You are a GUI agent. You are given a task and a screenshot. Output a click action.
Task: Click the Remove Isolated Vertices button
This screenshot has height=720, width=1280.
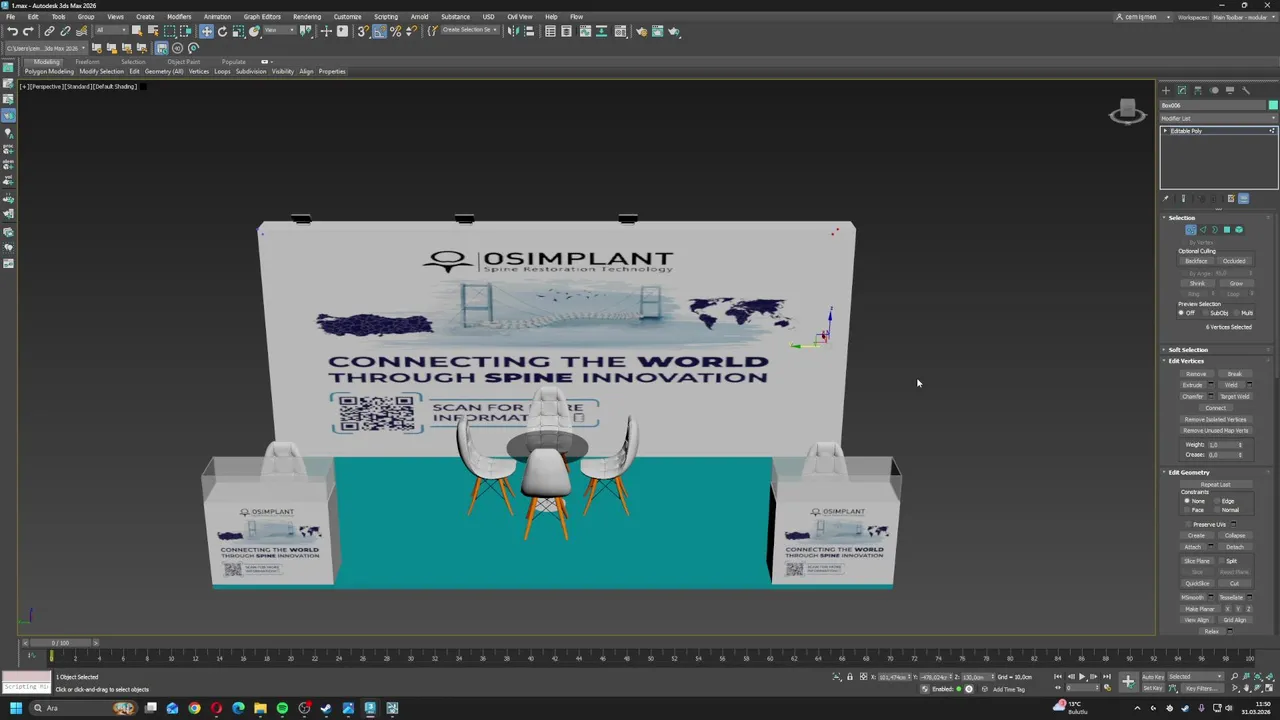click(1215, 420)
